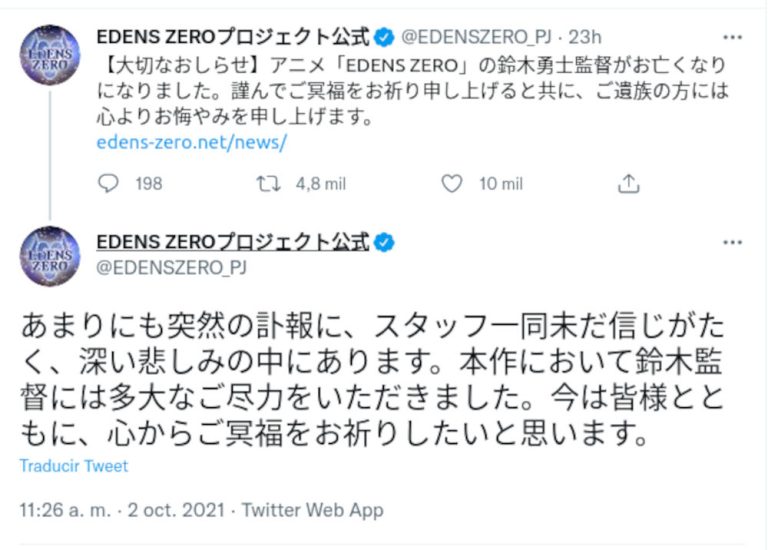Viewport: 768px width, 550px height.
Task: Open the bold profile name in the second tweet
Action: point(232,242)
